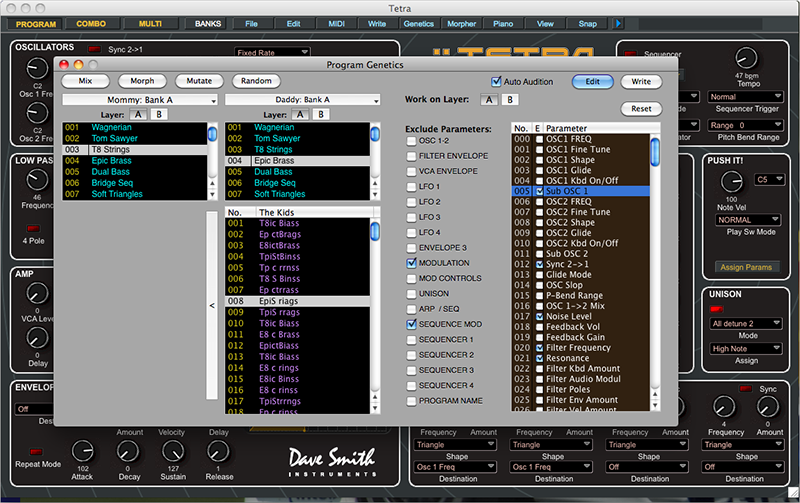Uncheck the MODULATION exclude parameter
Image resolution: width=800 pixels, height=503 pixels.
(x=412, y=263)
